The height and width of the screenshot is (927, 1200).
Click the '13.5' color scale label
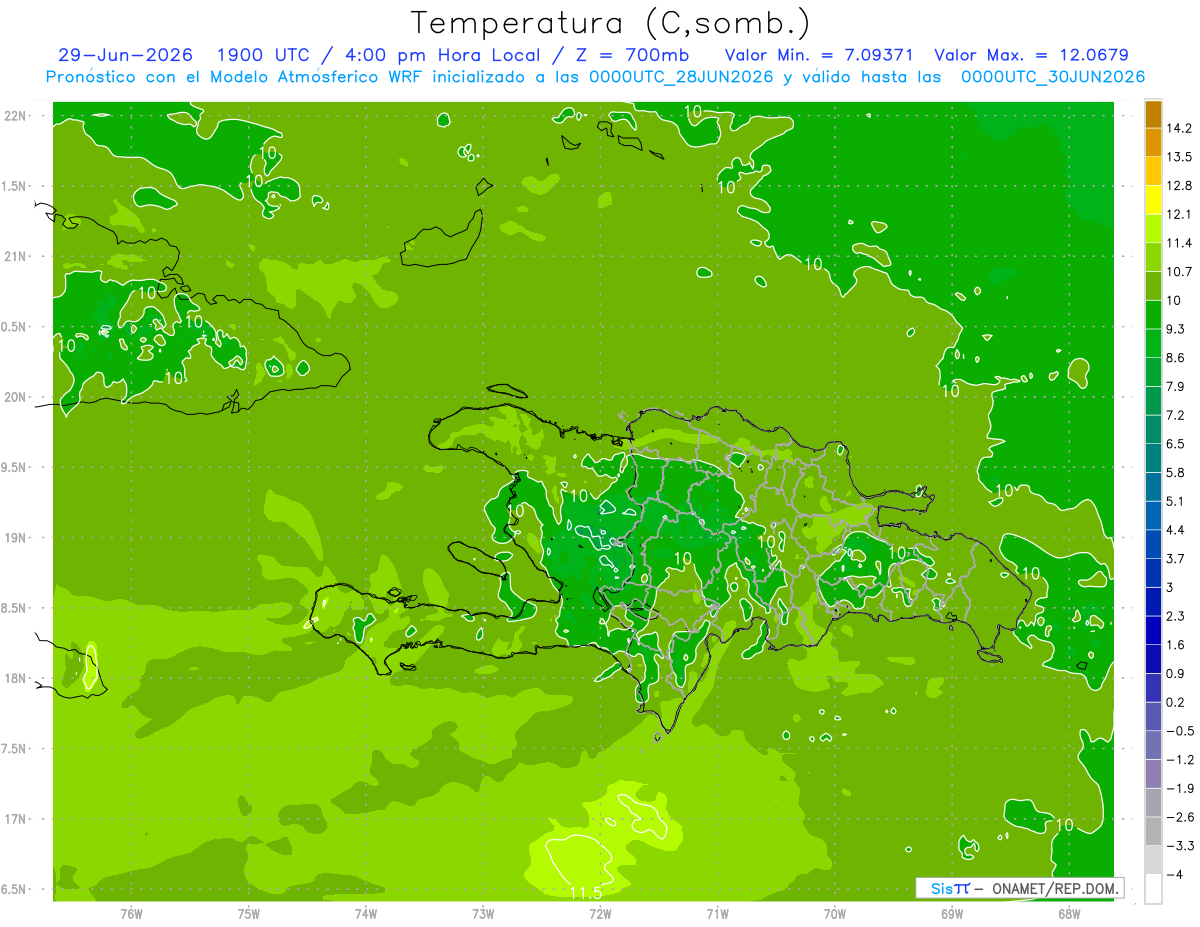tap(1179, 157)
